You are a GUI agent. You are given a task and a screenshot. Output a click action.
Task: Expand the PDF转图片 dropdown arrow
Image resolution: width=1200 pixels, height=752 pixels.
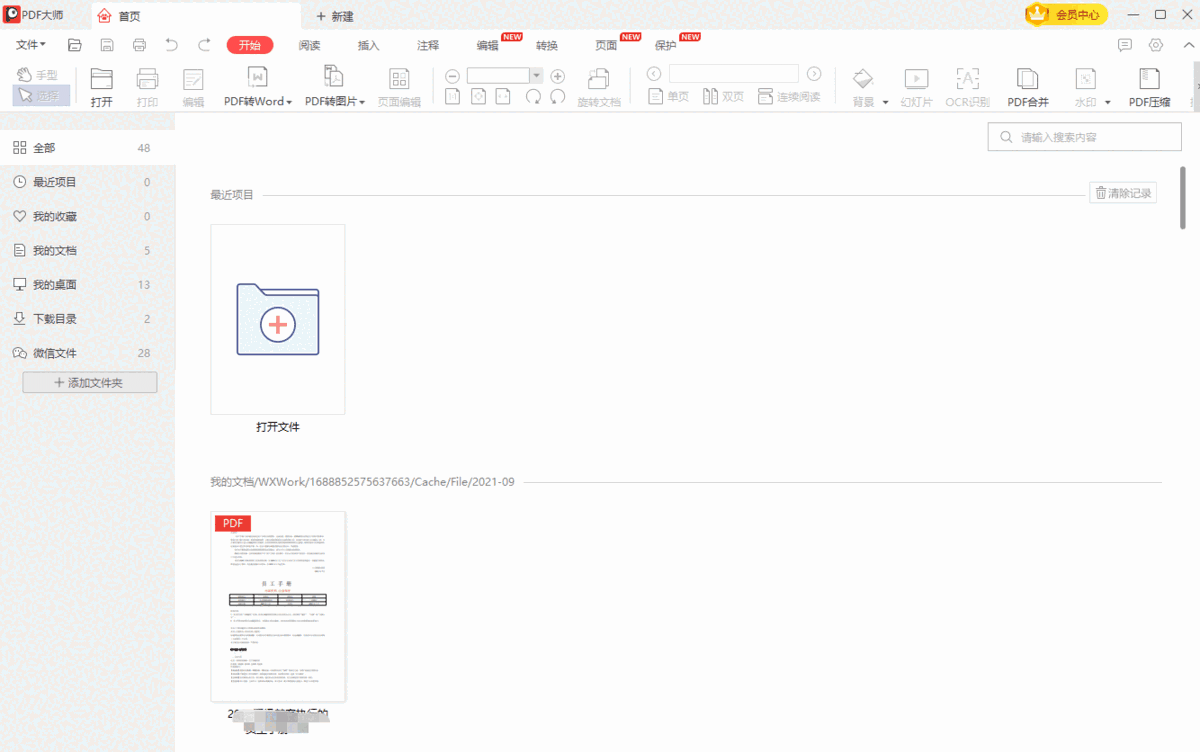point(362,102)
